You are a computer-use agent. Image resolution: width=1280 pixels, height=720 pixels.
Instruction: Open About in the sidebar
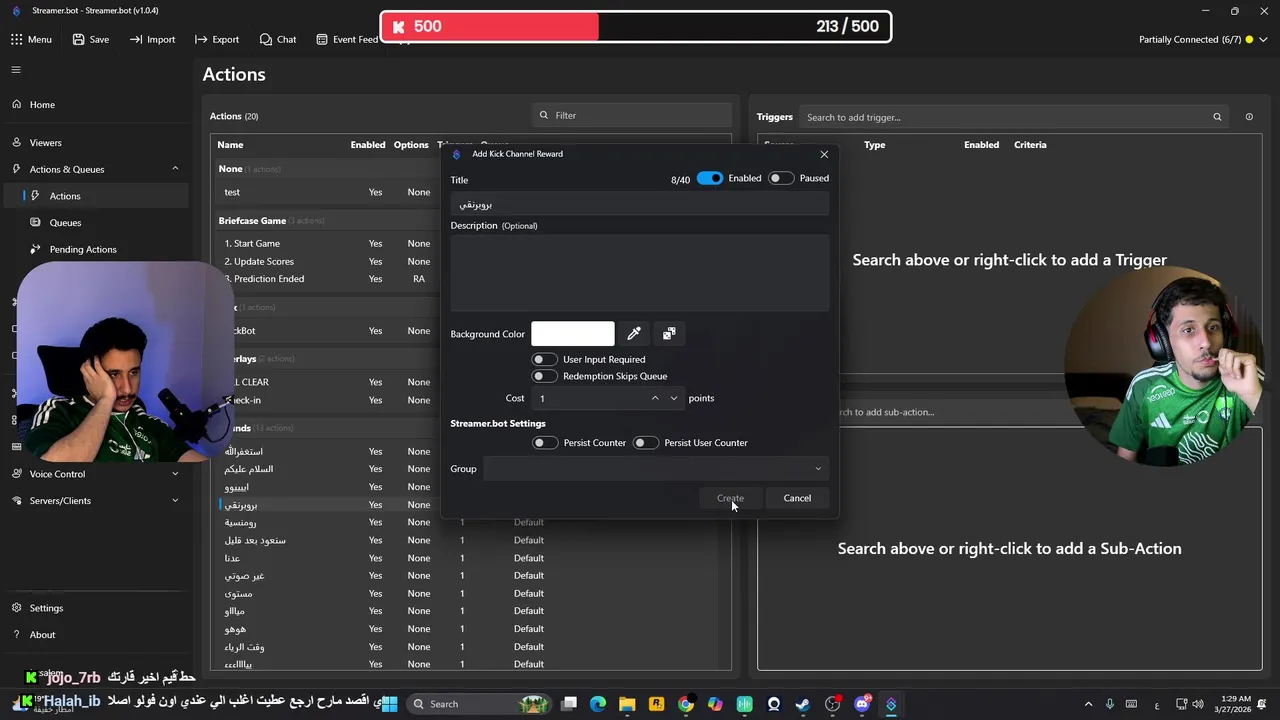coord(42,635)
